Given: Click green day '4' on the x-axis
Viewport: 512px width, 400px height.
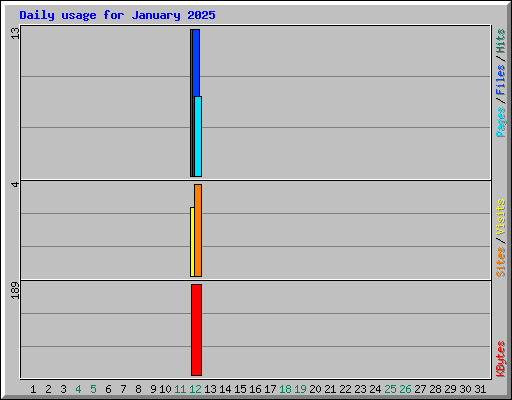Looking at the screenshot, I should (78, 389).
